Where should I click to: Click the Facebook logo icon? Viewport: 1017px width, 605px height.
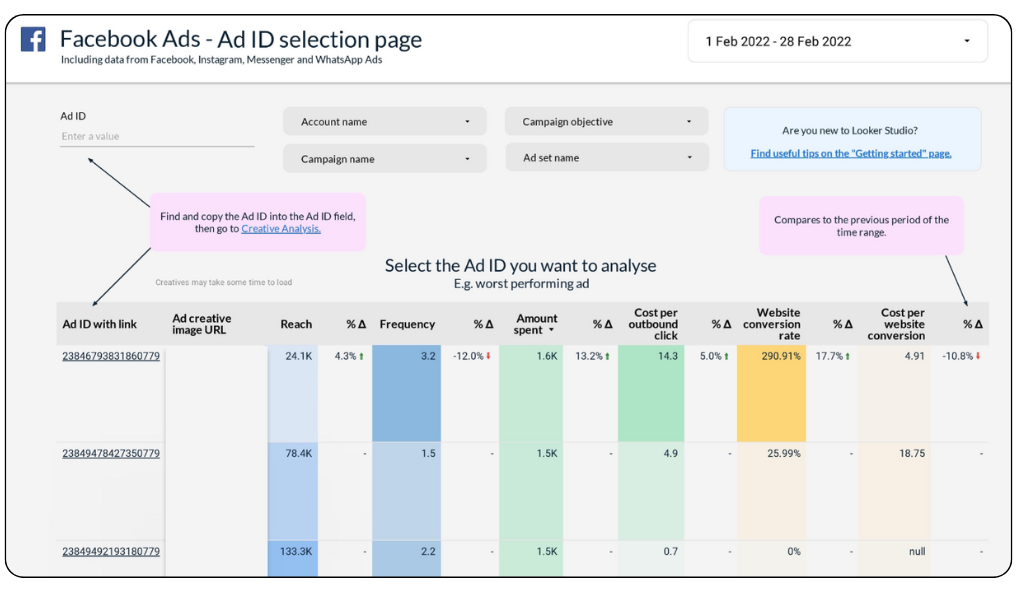33,40
